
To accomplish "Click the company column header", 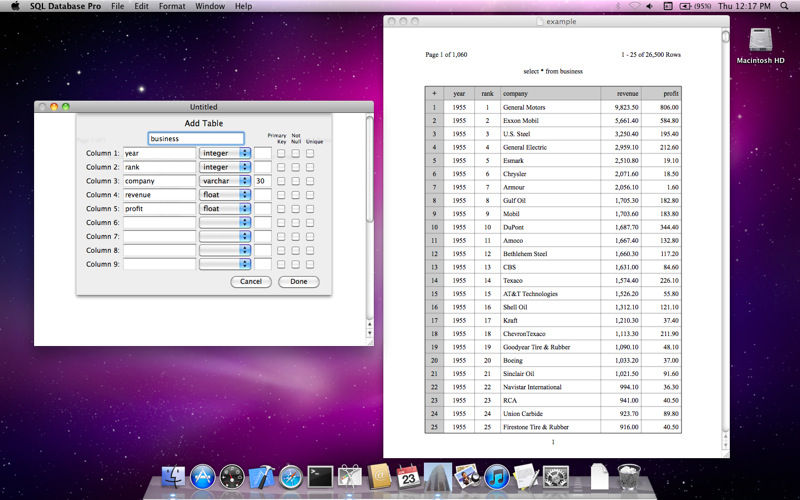I will click(x=551, y=93).
